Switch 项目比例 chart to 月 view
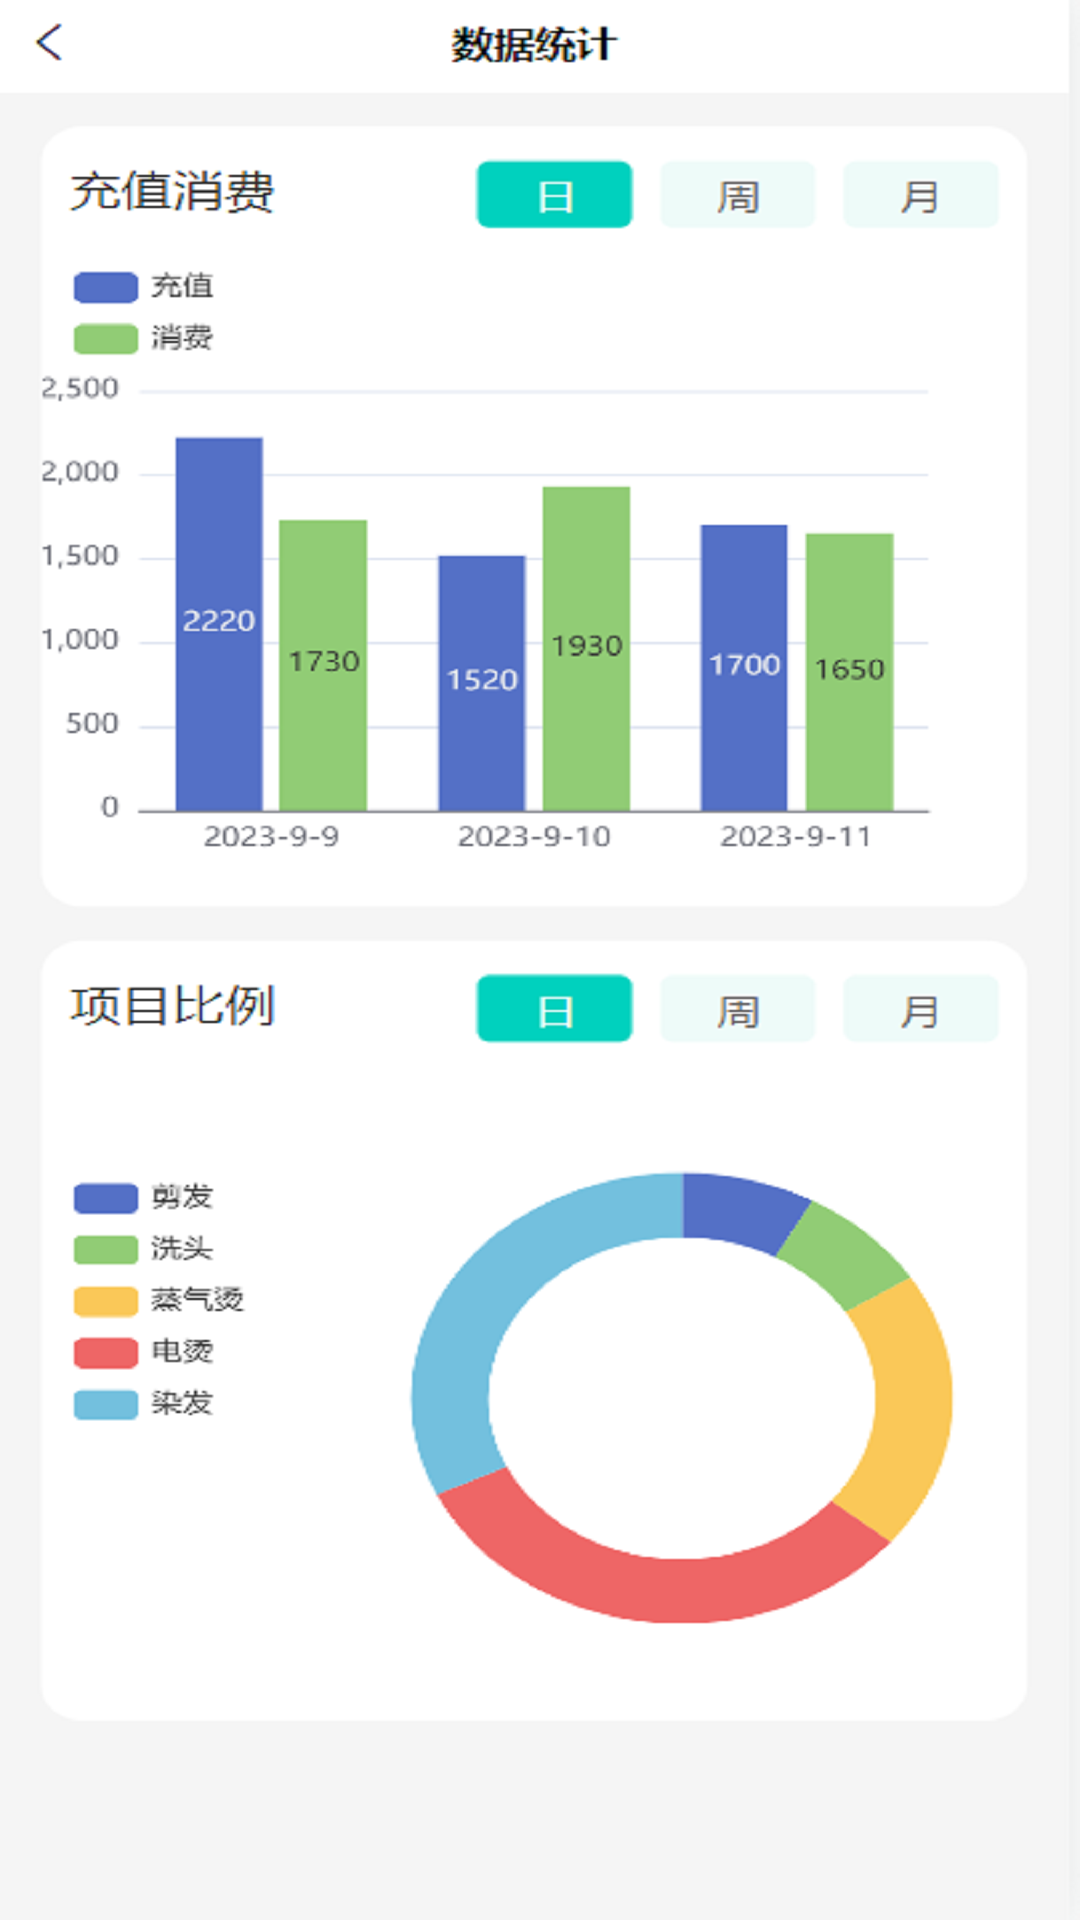 point(920,1009)
